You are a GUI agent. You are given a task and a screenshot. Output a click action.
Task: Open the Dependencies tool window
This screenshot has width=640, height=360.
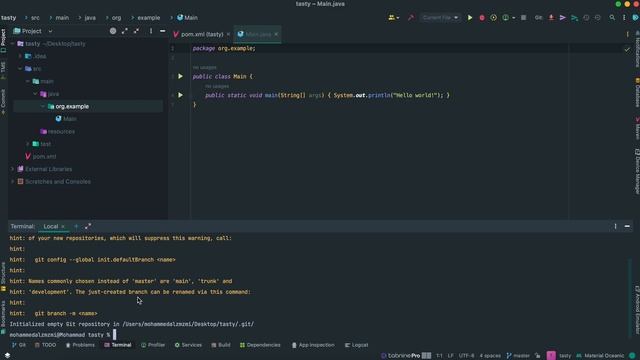260,345
